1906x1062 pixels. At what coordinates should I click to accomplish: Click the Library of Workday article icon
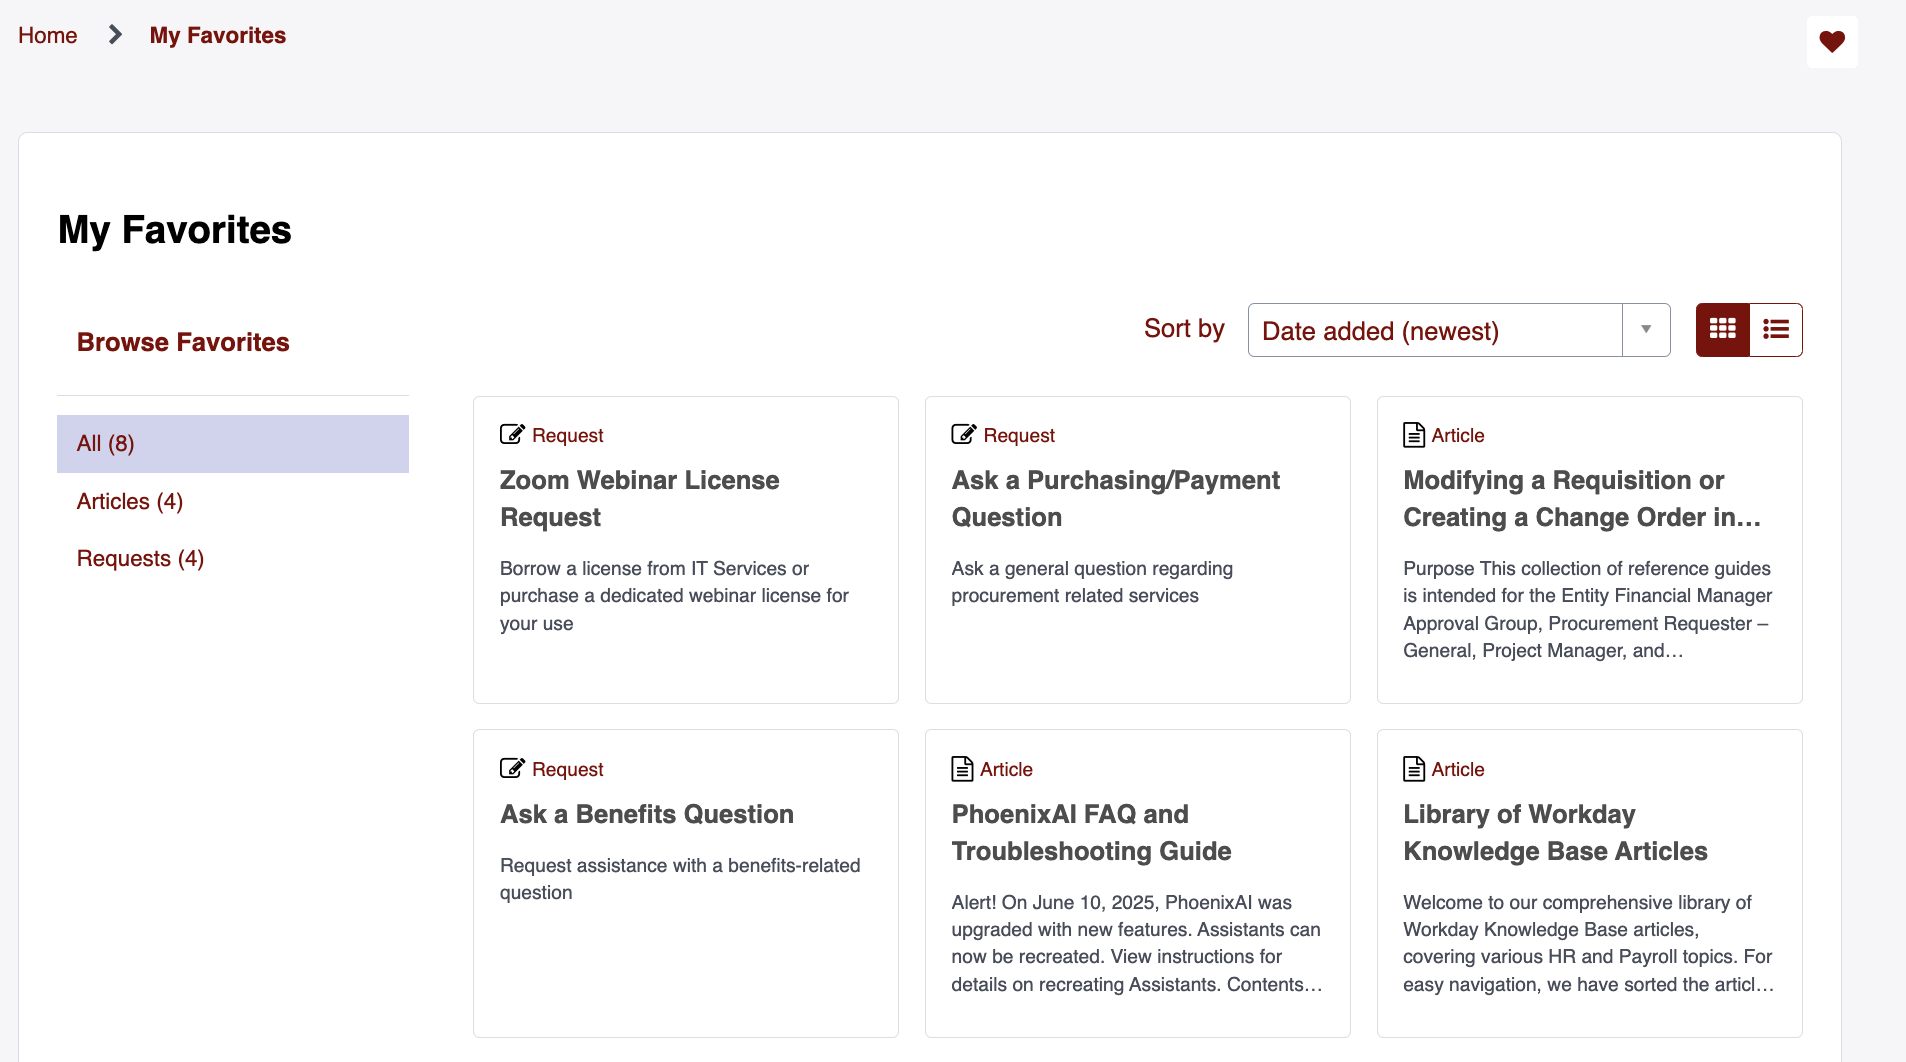coord(1414,769)
